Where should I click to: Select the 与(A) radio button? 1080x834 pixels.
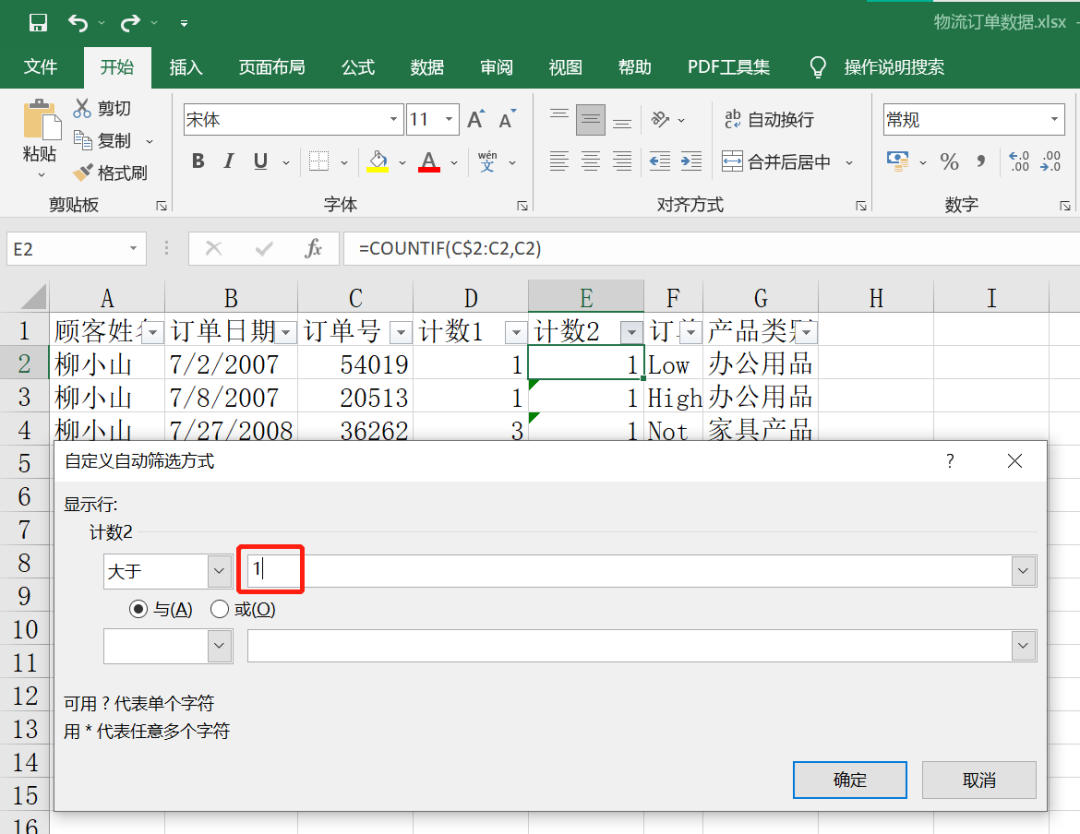(x=138, y=609)
